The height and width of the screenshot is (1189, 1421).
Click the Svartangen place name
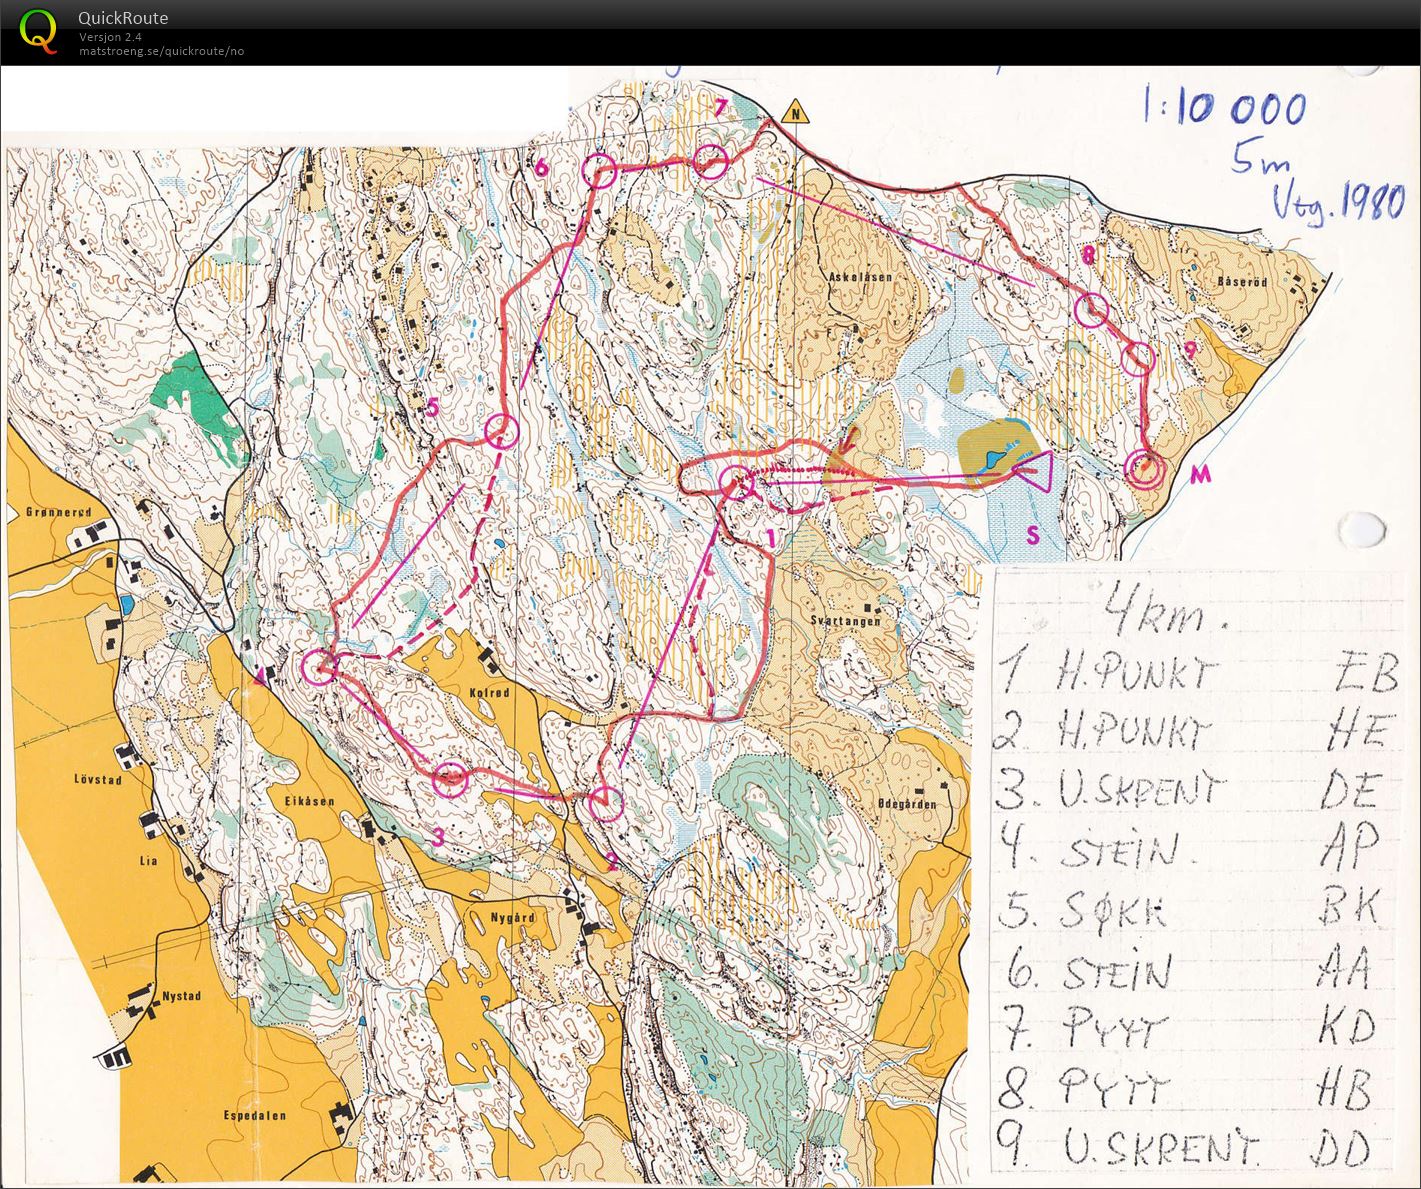click(846, 621)
